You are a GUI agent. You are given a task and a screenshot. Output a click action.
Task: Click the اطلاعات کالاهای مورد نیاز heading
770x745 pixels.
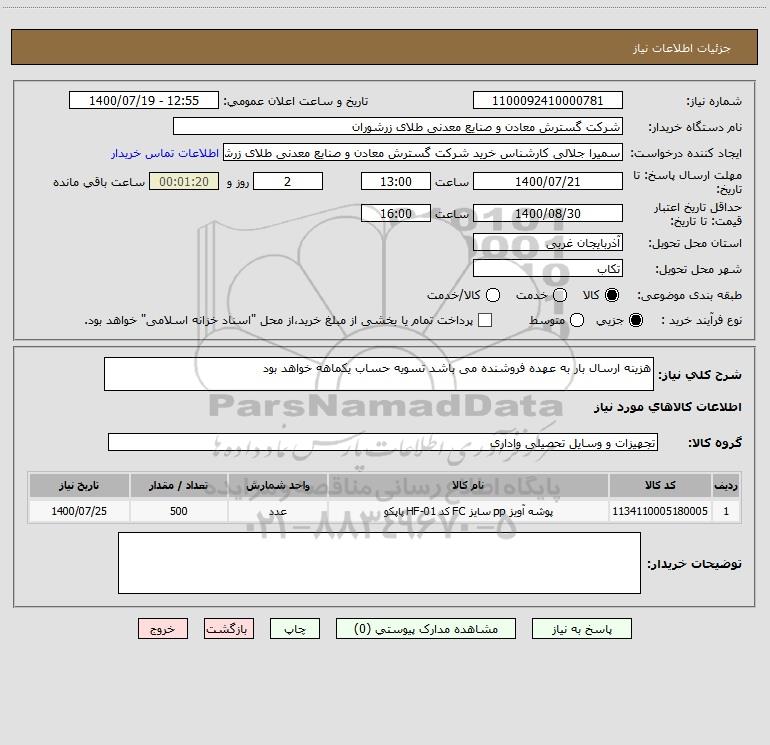tap(667, 407)
